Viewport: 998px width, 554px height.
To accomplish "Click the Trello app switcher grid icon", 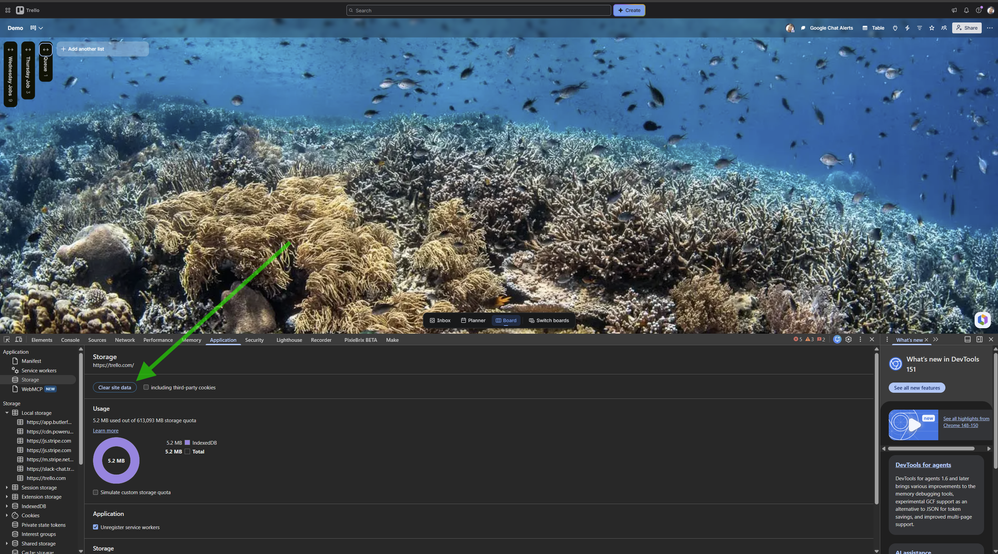I will (8, 10).
